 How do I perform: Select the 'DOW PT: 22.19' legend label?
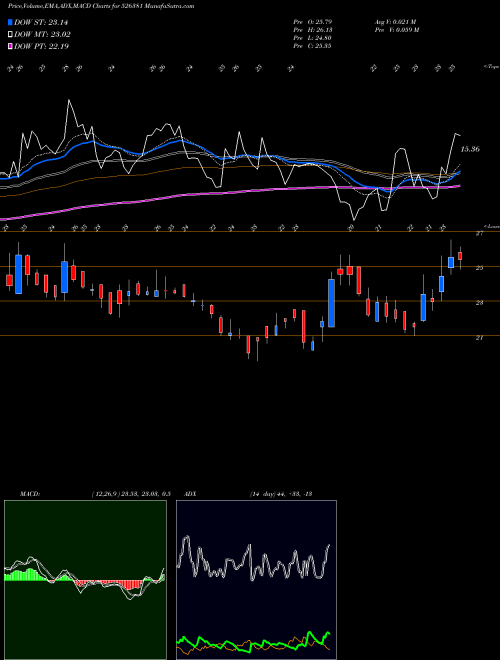point(41,46)
